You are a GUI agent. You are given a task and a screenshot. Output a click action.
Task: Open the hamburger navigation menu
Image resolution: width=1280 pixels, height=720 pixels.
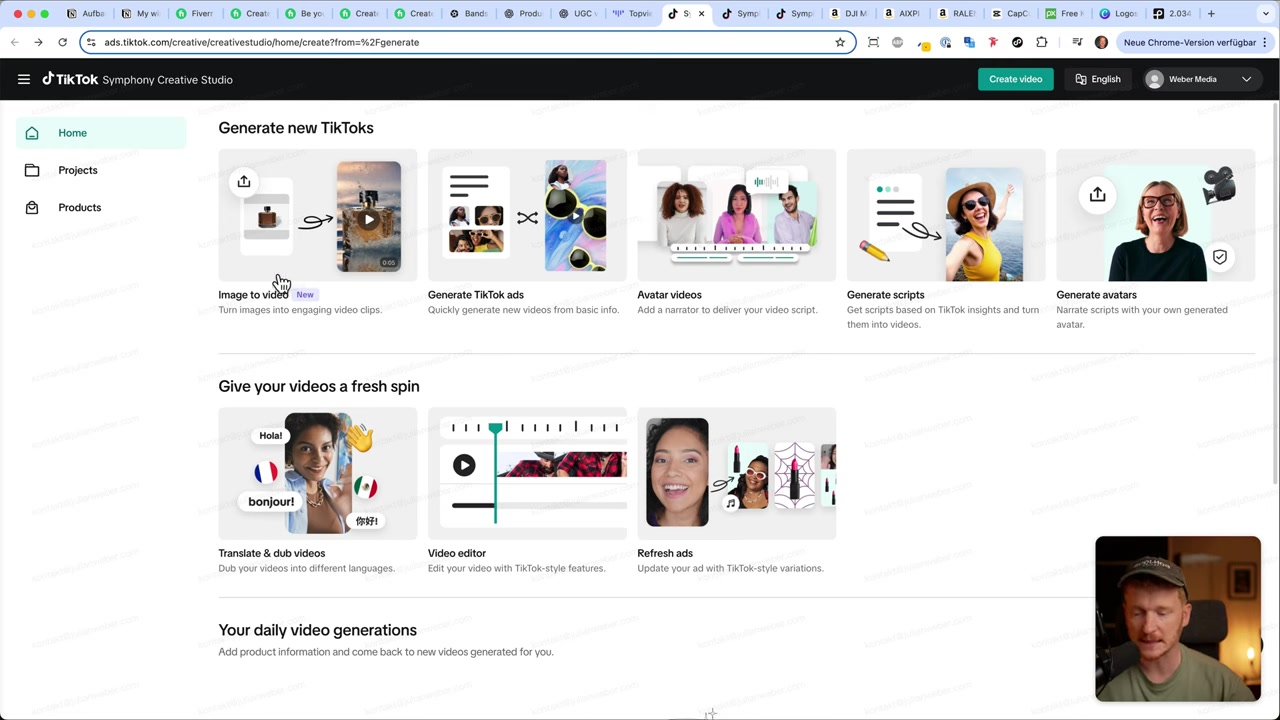coord(24,79)
